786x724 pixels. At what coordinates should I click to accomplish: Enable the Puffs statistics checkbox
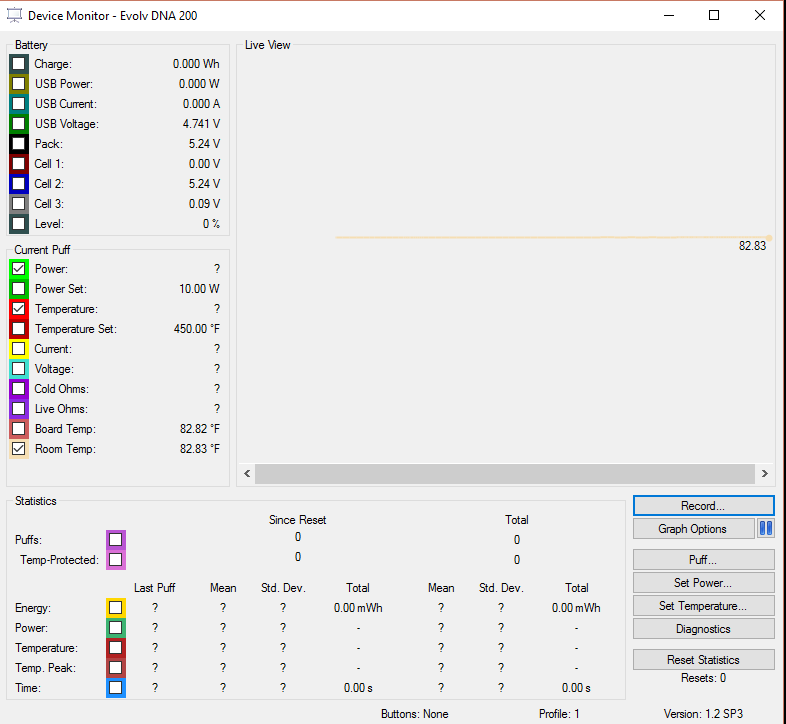tap(116, 540)
